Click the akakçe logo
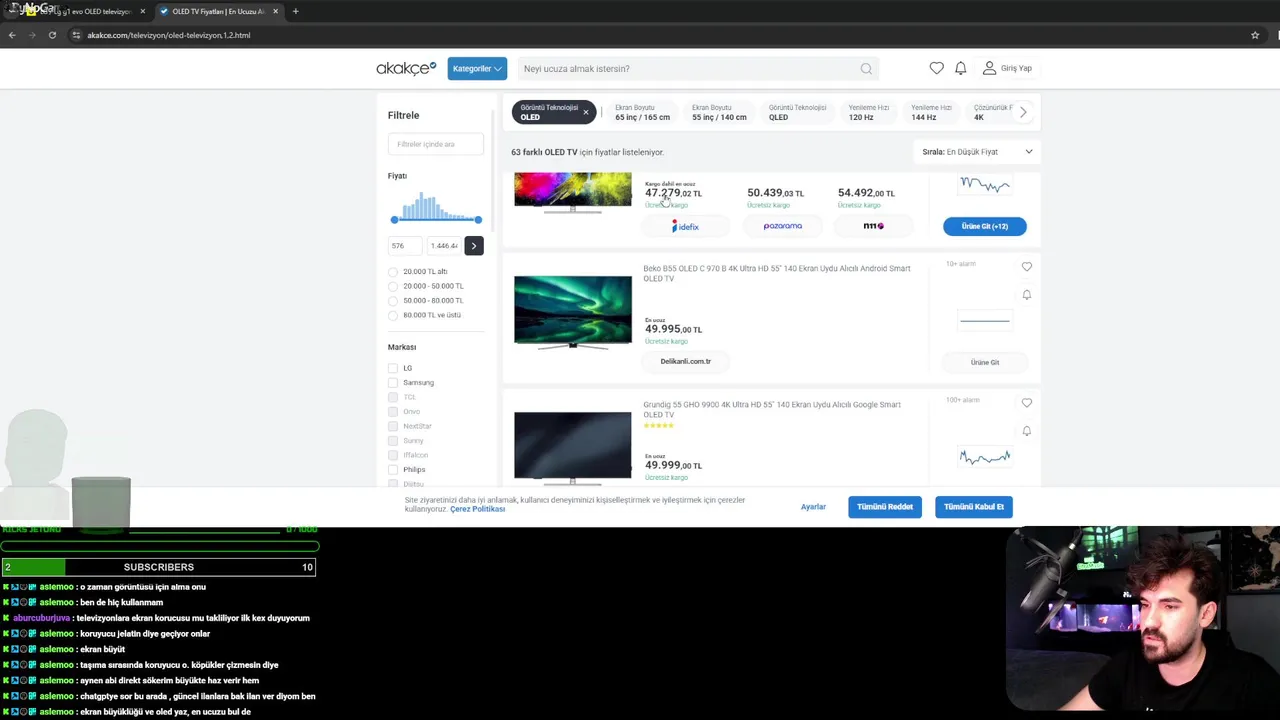 pyautogui.click(x=406, y=68)
